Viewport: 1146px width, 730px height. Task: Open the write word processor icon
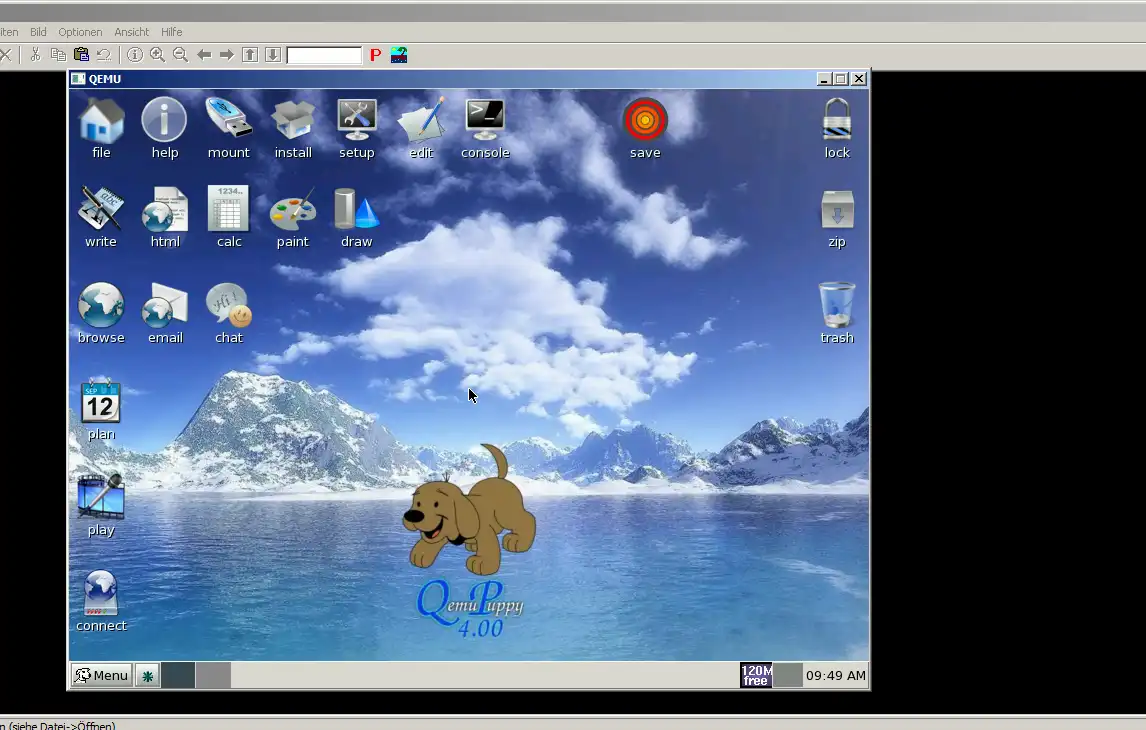tap(101, 208)
